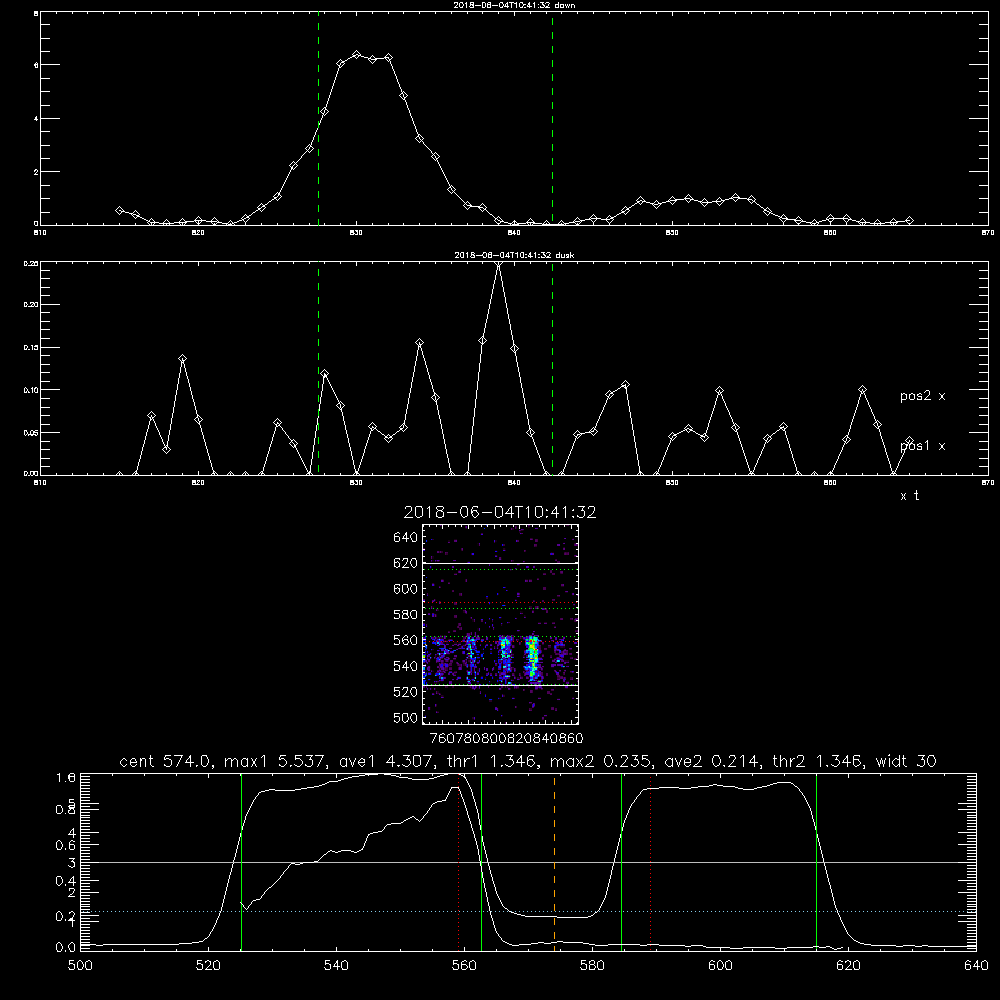
Task: Click the red dotted line near 589 in bottom plot
Action: click(x=651, y=861)
